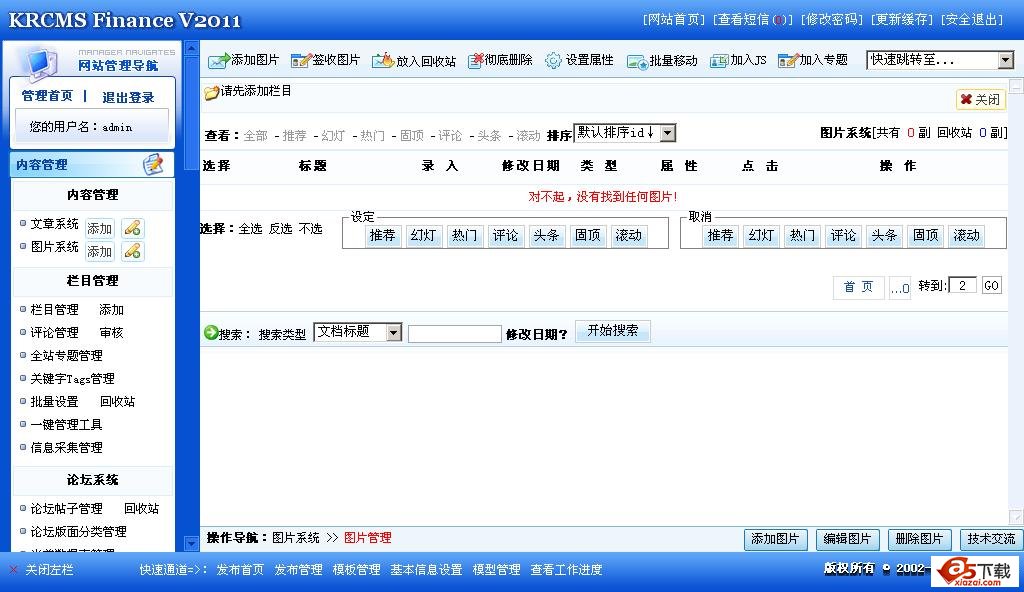This screenshot has height=592, width=1024.
Task: Open 栏目管理 in the sidebar
Action: click(x=54, y=310)
